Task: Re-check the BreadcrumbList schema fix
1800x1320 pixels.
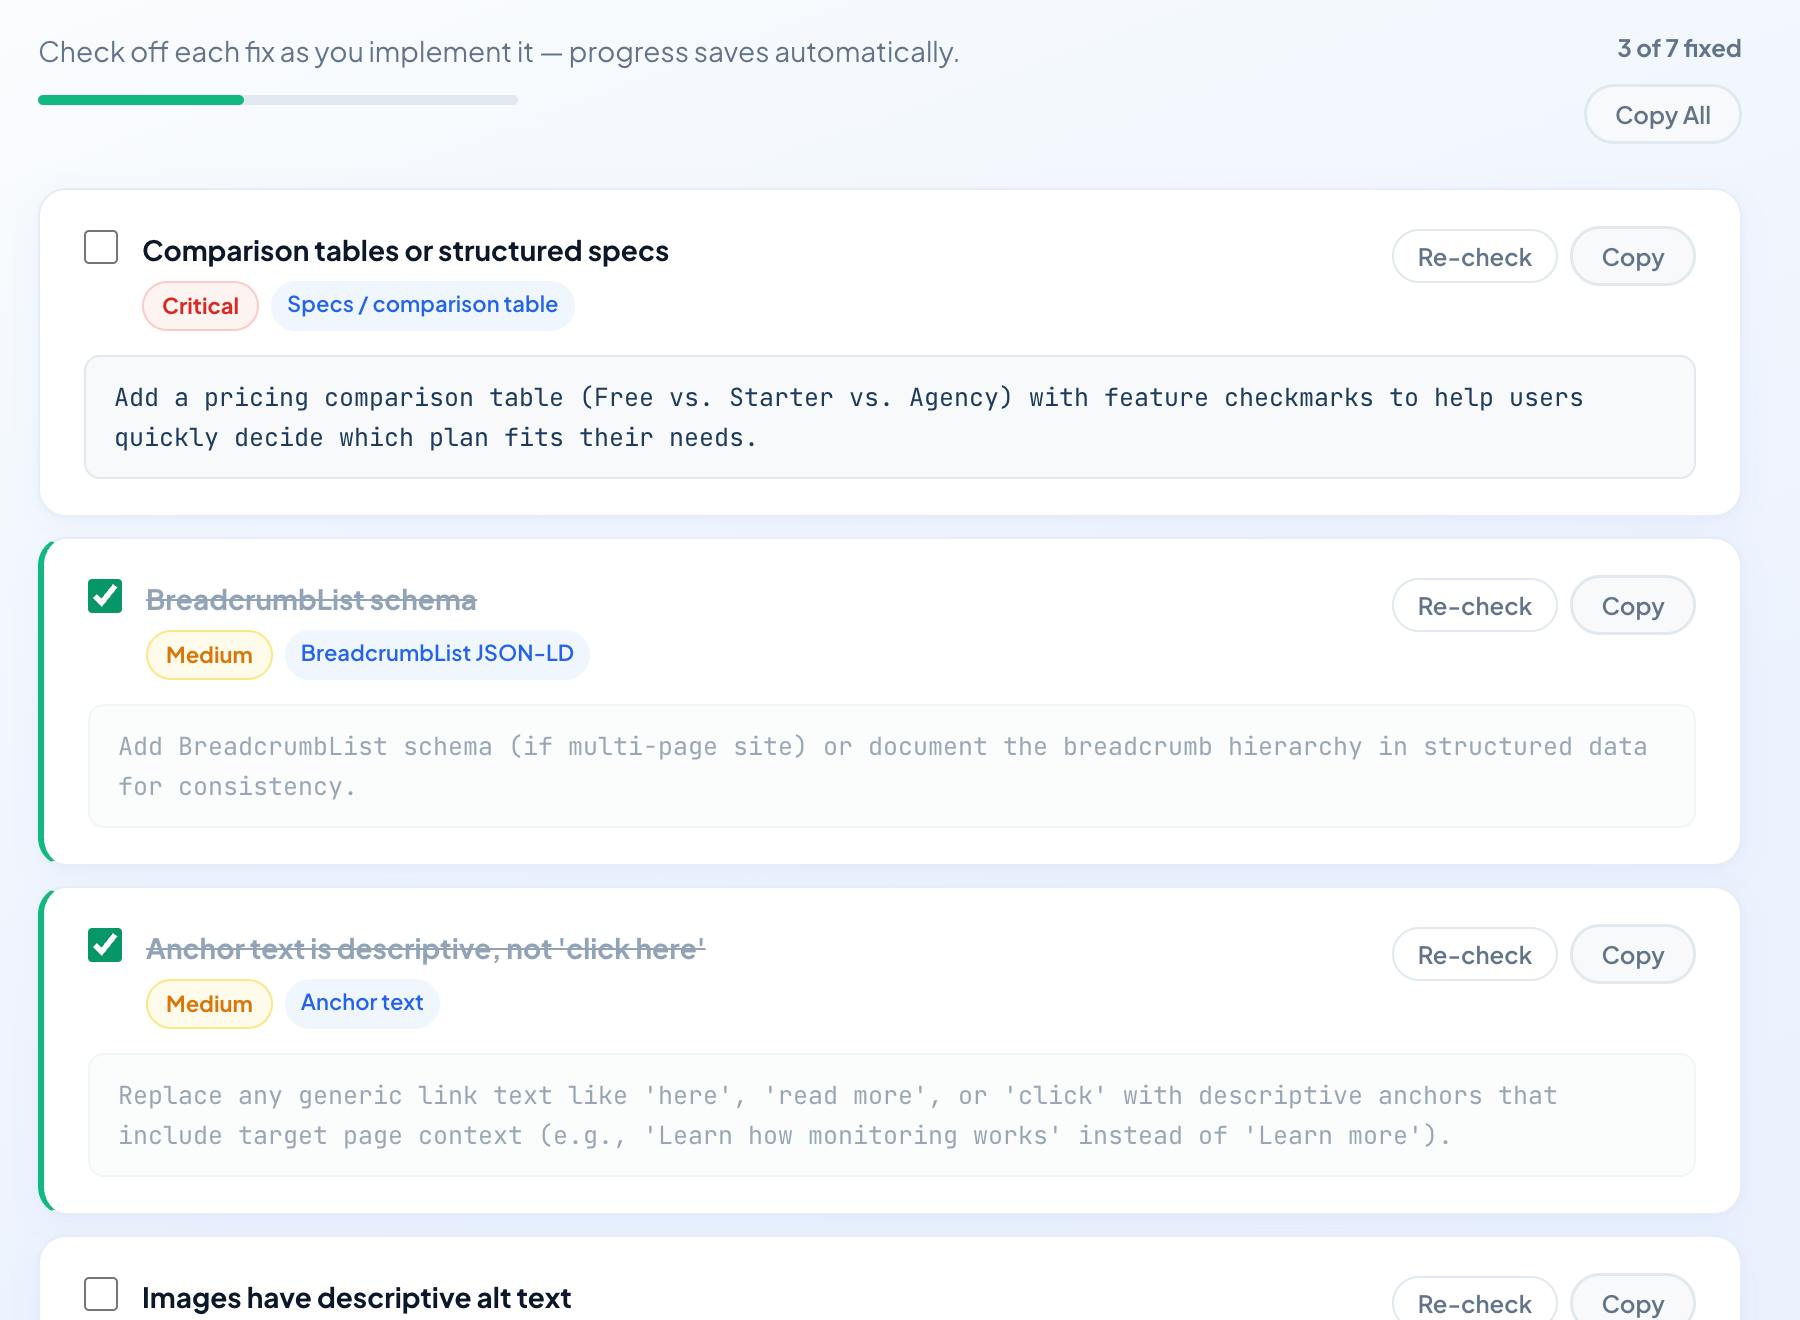Action: [1474, 606]
